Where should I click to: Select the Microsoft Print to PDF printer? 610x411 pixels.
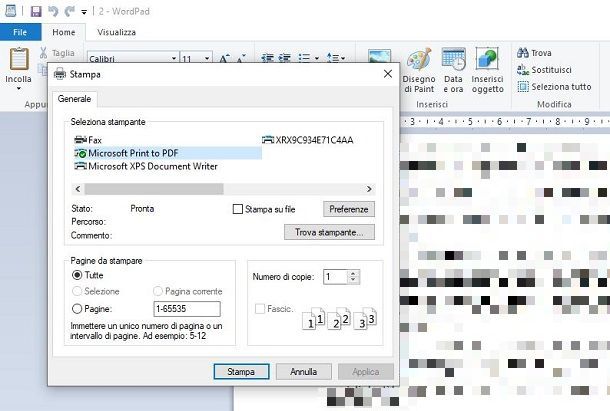(167, 153)
